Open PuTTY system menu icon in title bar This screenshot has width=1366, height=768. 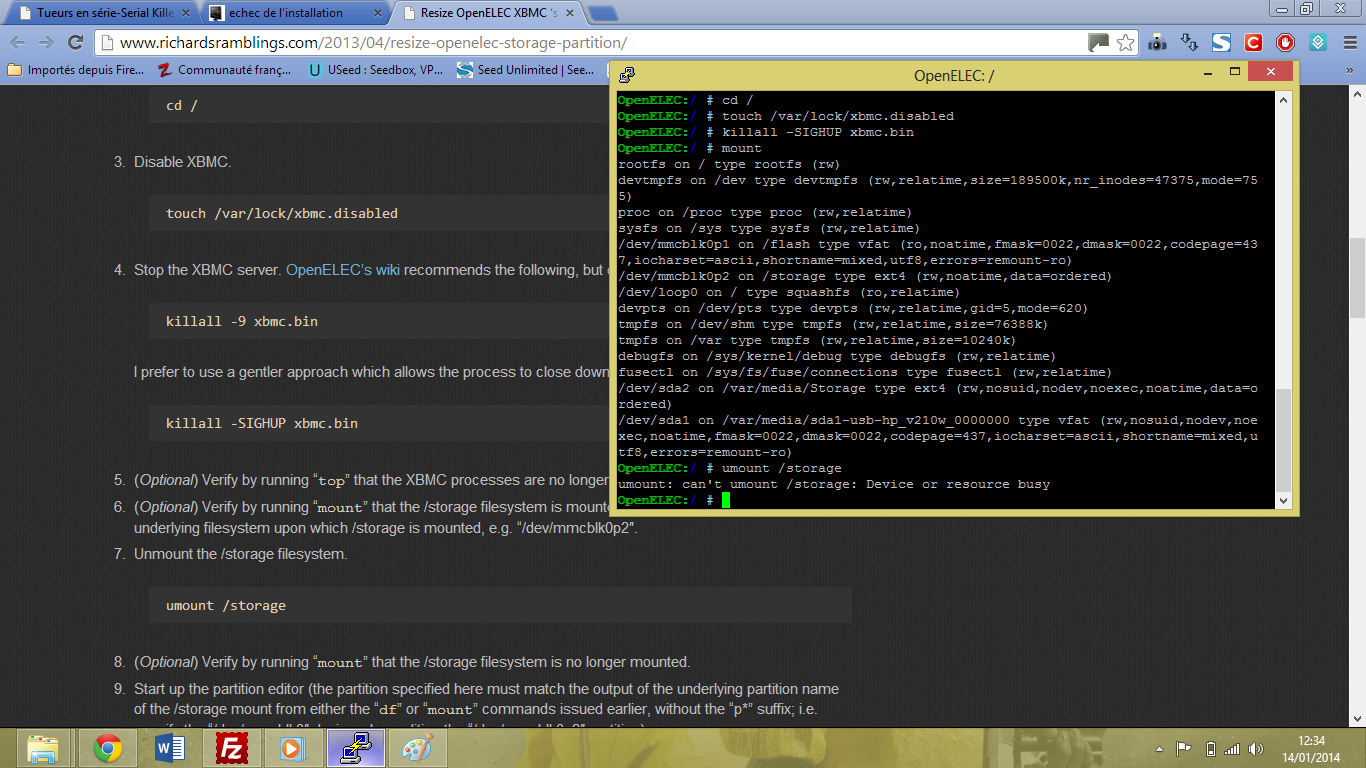coord(626,75)
